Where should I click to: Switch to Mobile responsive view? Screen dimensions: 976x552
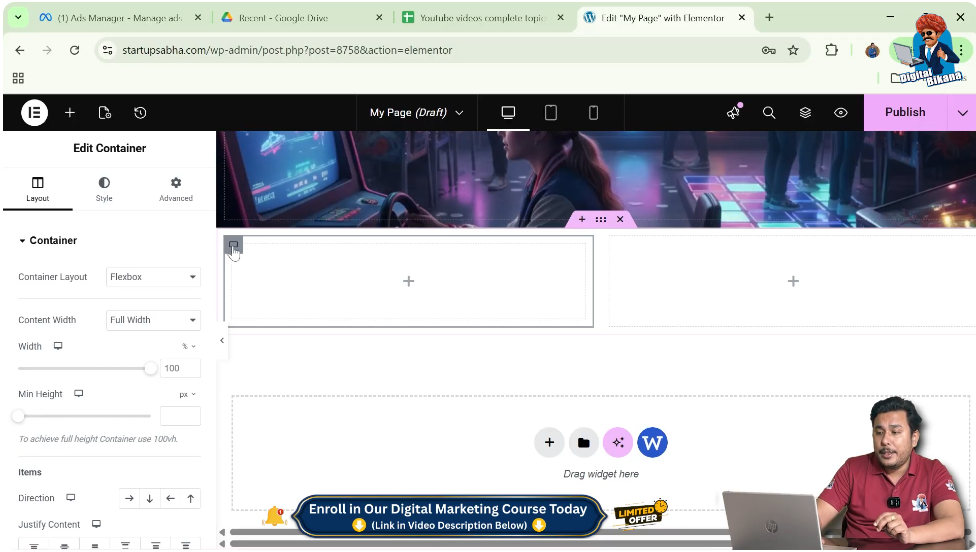click(593, 113)
